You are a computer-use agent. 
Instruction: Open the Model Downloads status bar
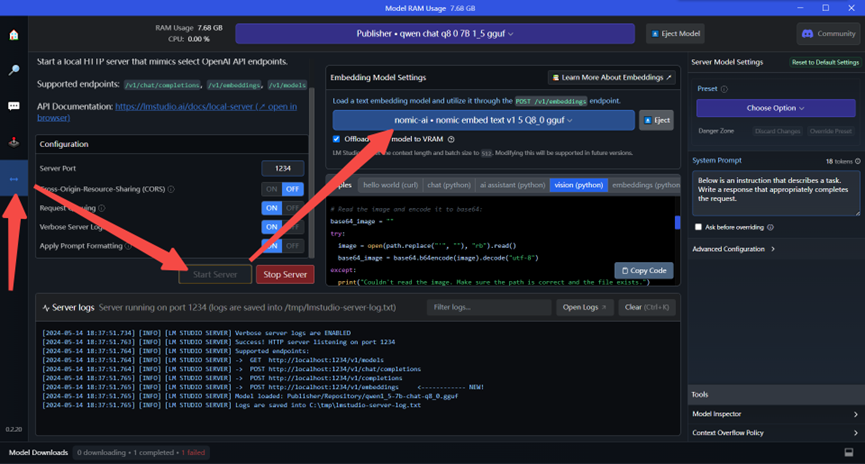tap(39, 452)
